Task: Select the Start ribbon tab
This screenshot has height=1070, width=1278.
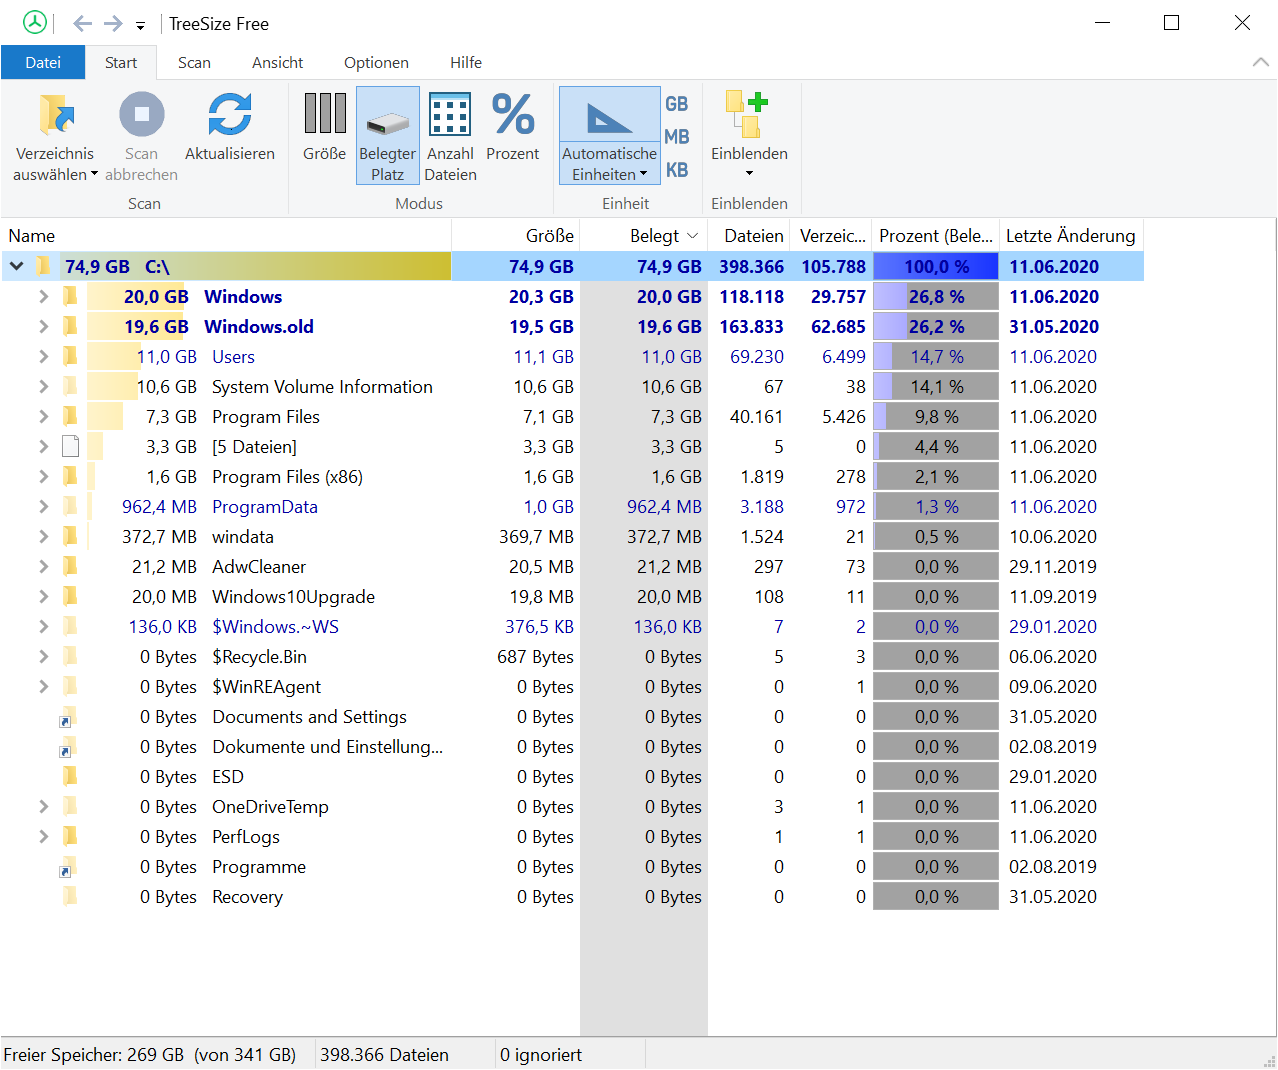Action: point(121,62)
